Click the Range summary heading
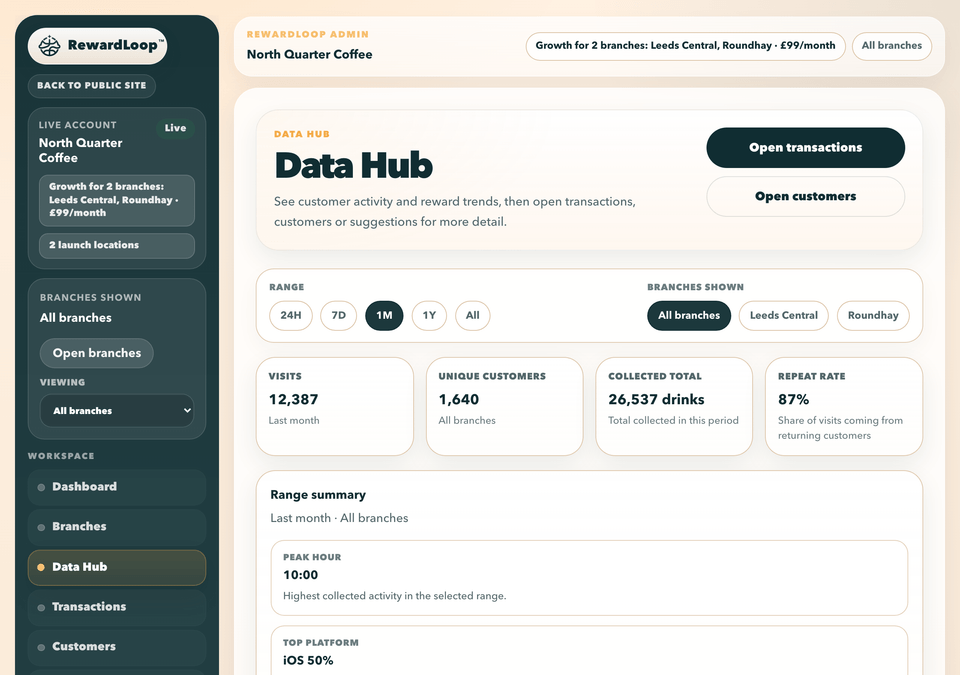Image resolution: width=960 pixels, height=675 pixels. pyautogui.click(x=318, y=495)
